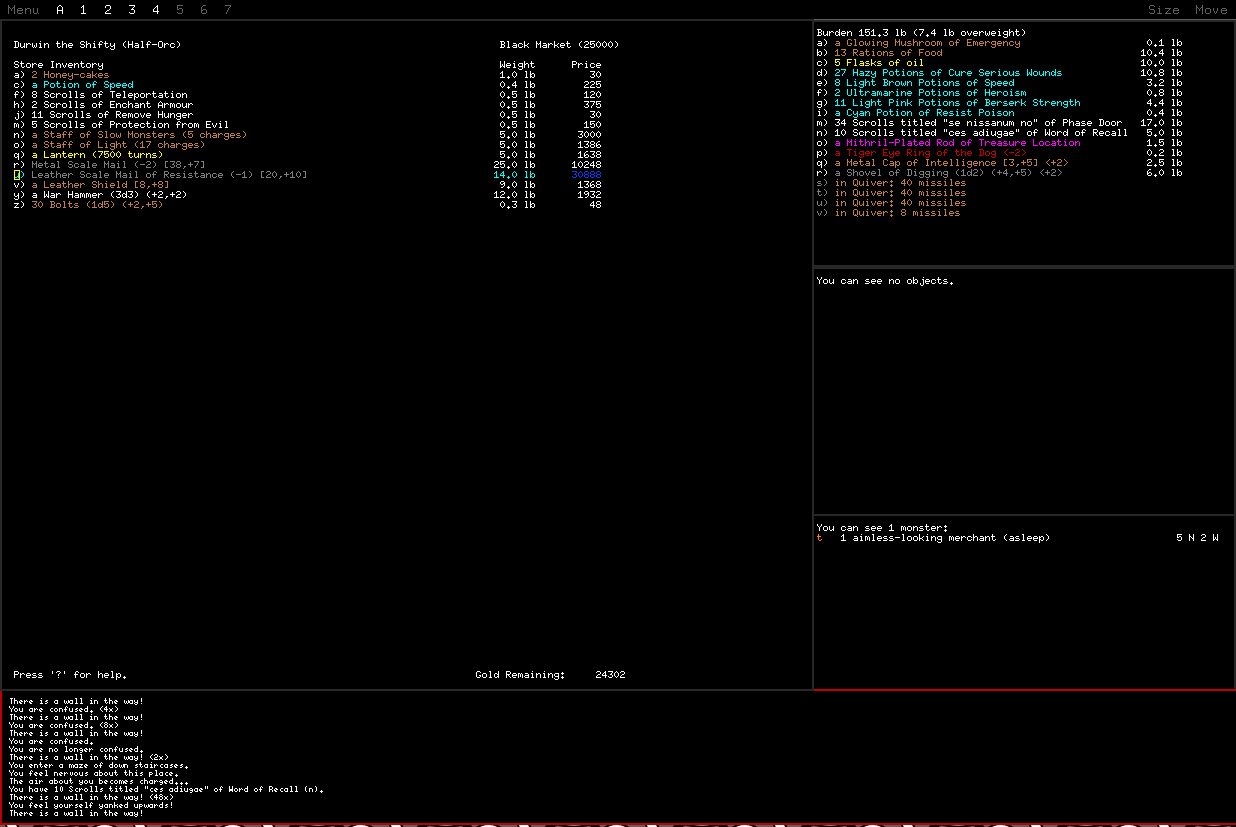Click the Move option in top bar
The image size is (1236, 827).
(1211, 10)
